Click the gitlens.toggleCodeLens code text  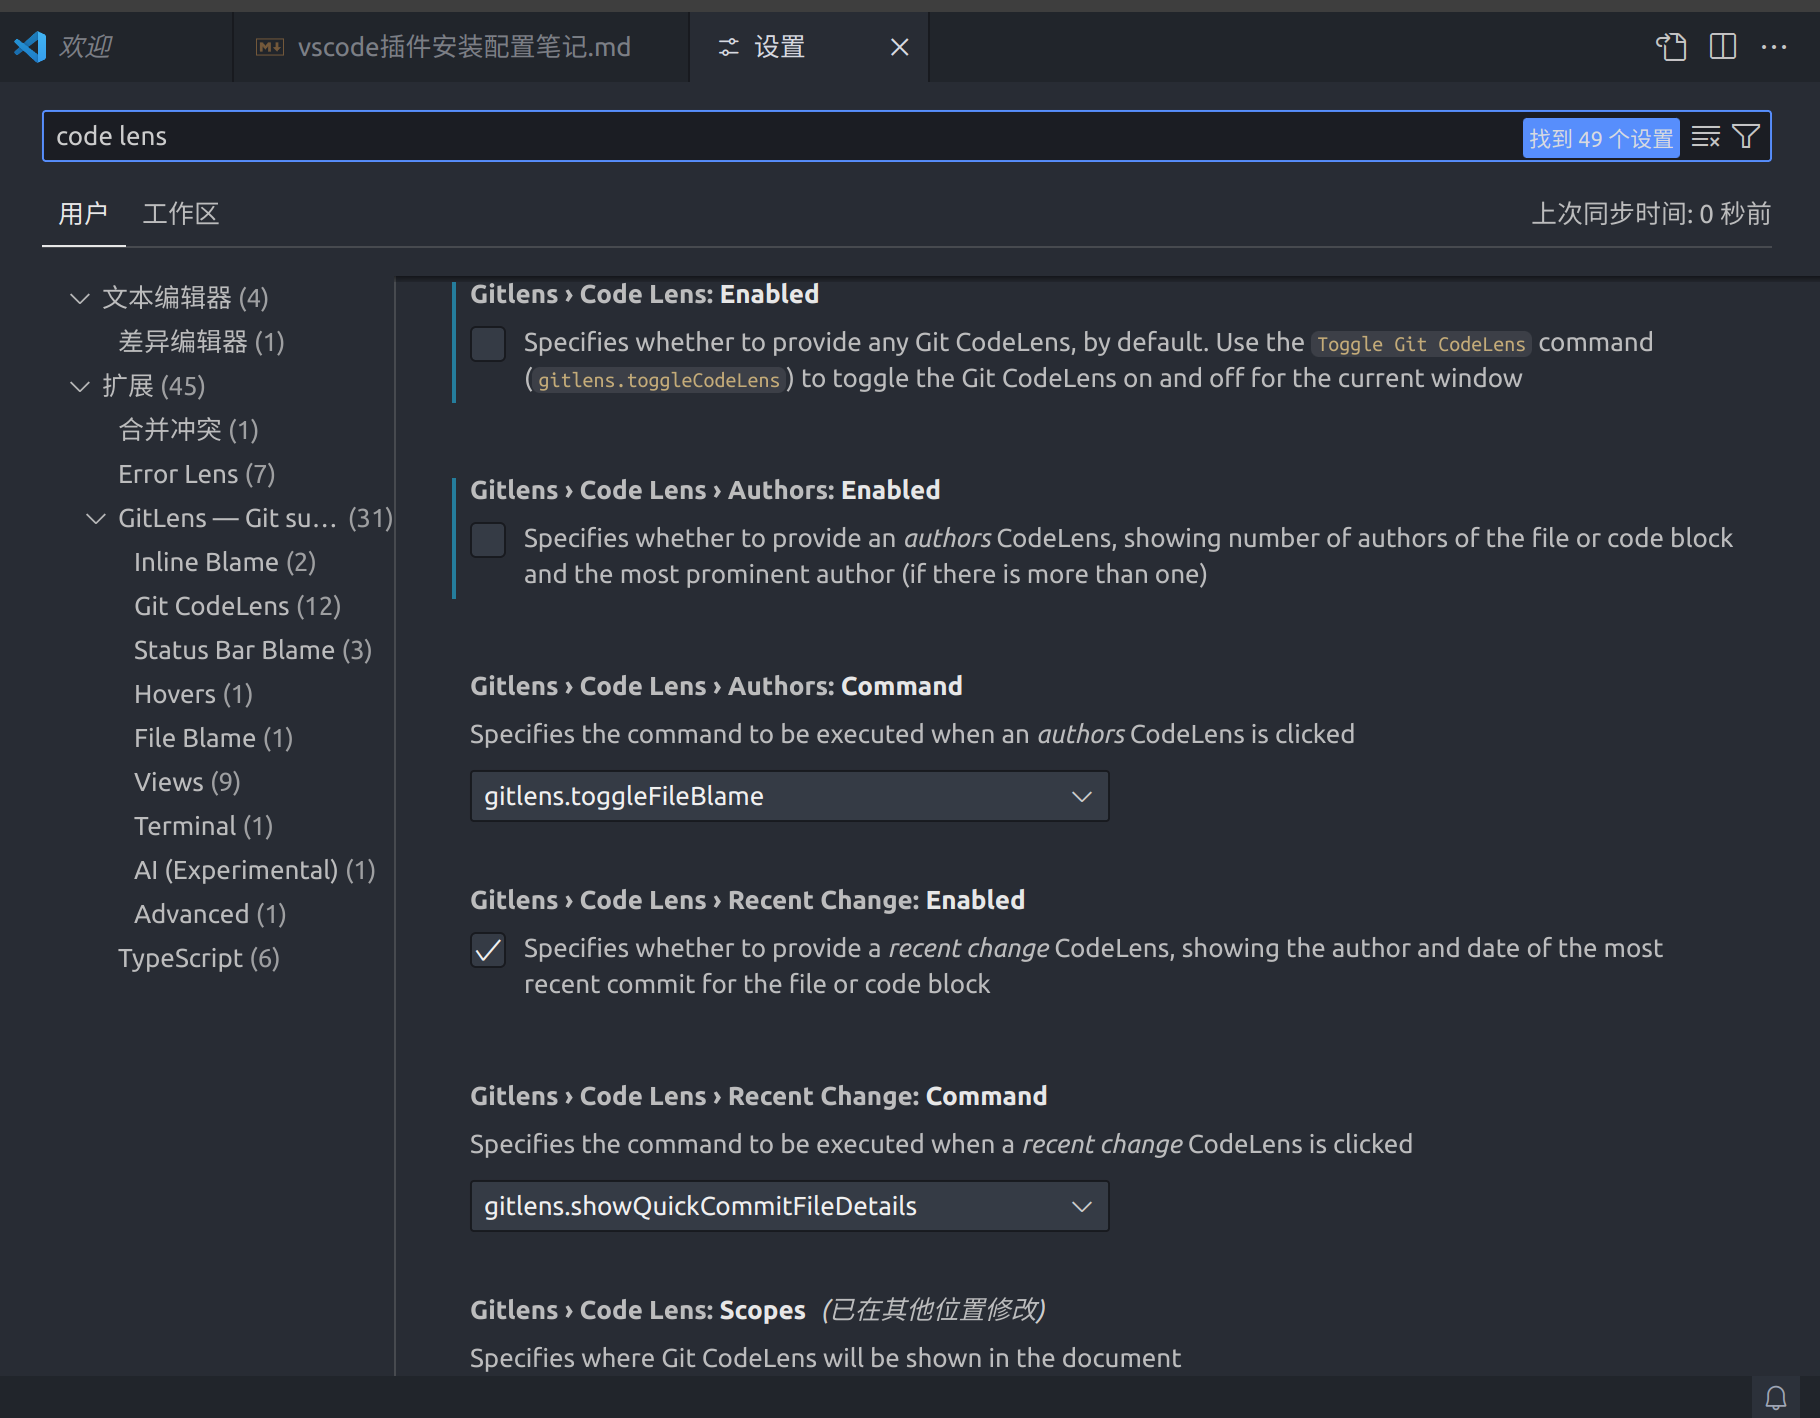point(658,380)
